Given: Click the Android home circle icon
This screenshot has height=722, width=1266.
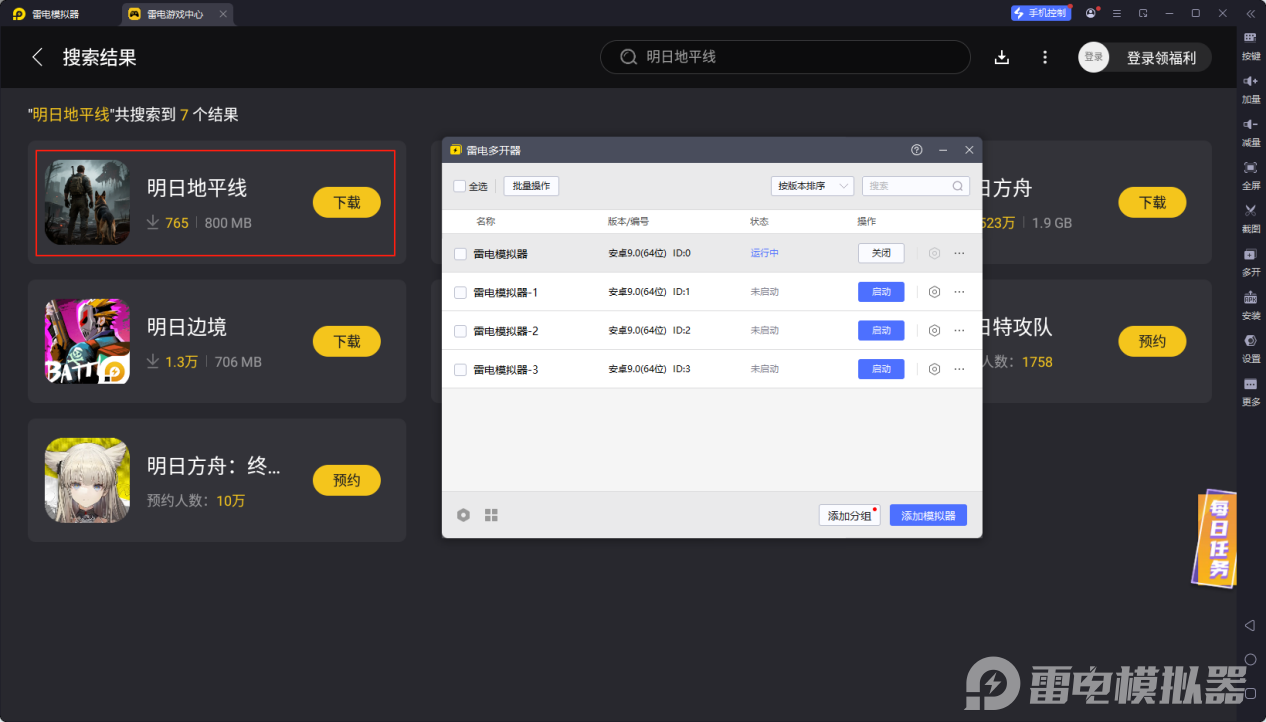Looking at the screenshot, I should pos(1250,659).
